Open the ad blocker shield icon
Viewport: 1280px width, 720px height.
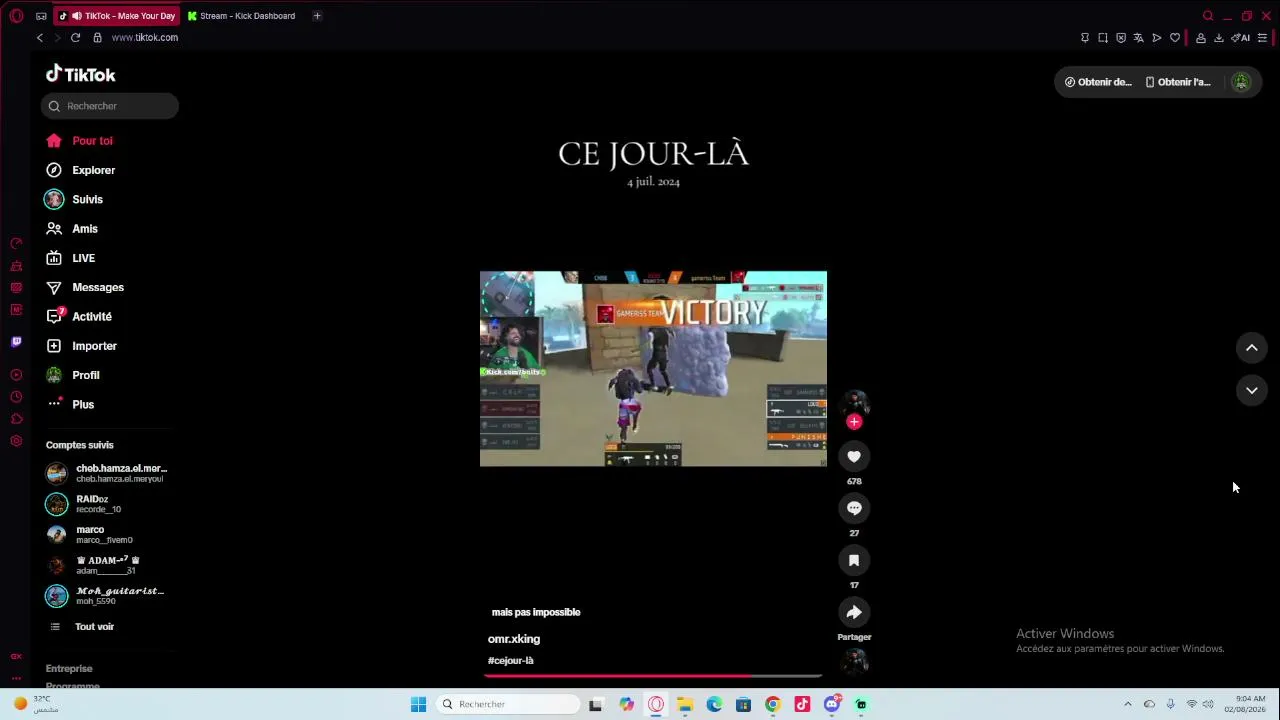pyautogui.click(x=1121, y=38)
